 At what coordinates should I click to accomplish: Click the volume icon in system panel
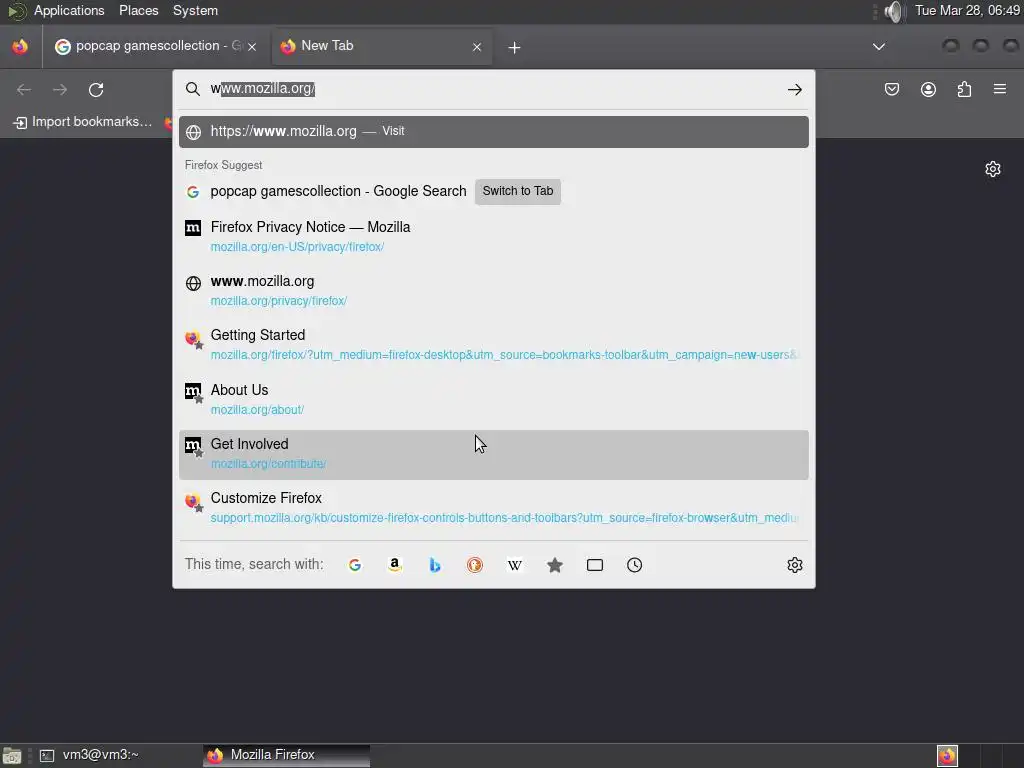point(893,11)
